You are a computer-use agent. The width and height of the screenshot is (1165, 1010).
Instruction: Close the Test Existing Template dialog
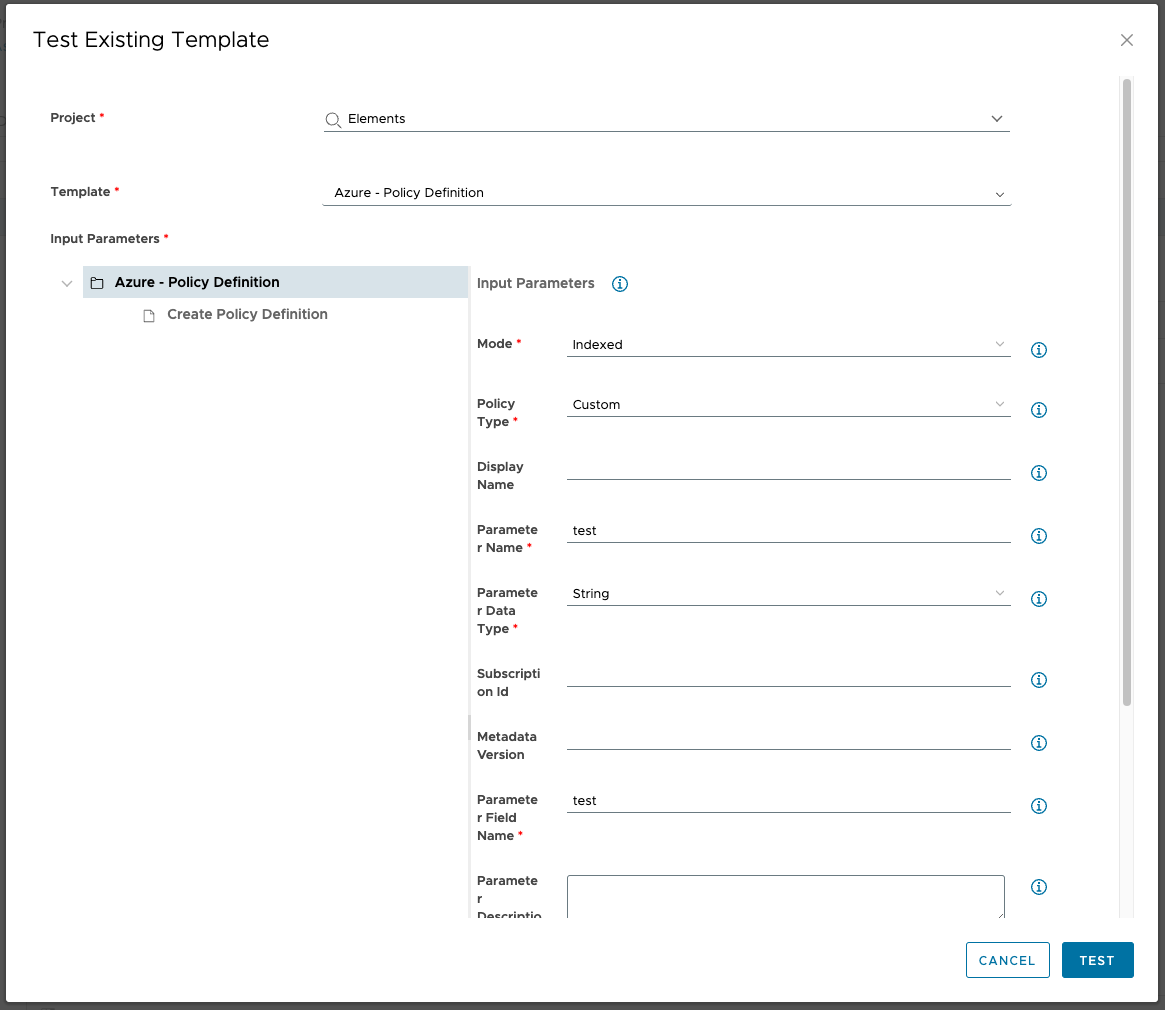[1127, 41]
